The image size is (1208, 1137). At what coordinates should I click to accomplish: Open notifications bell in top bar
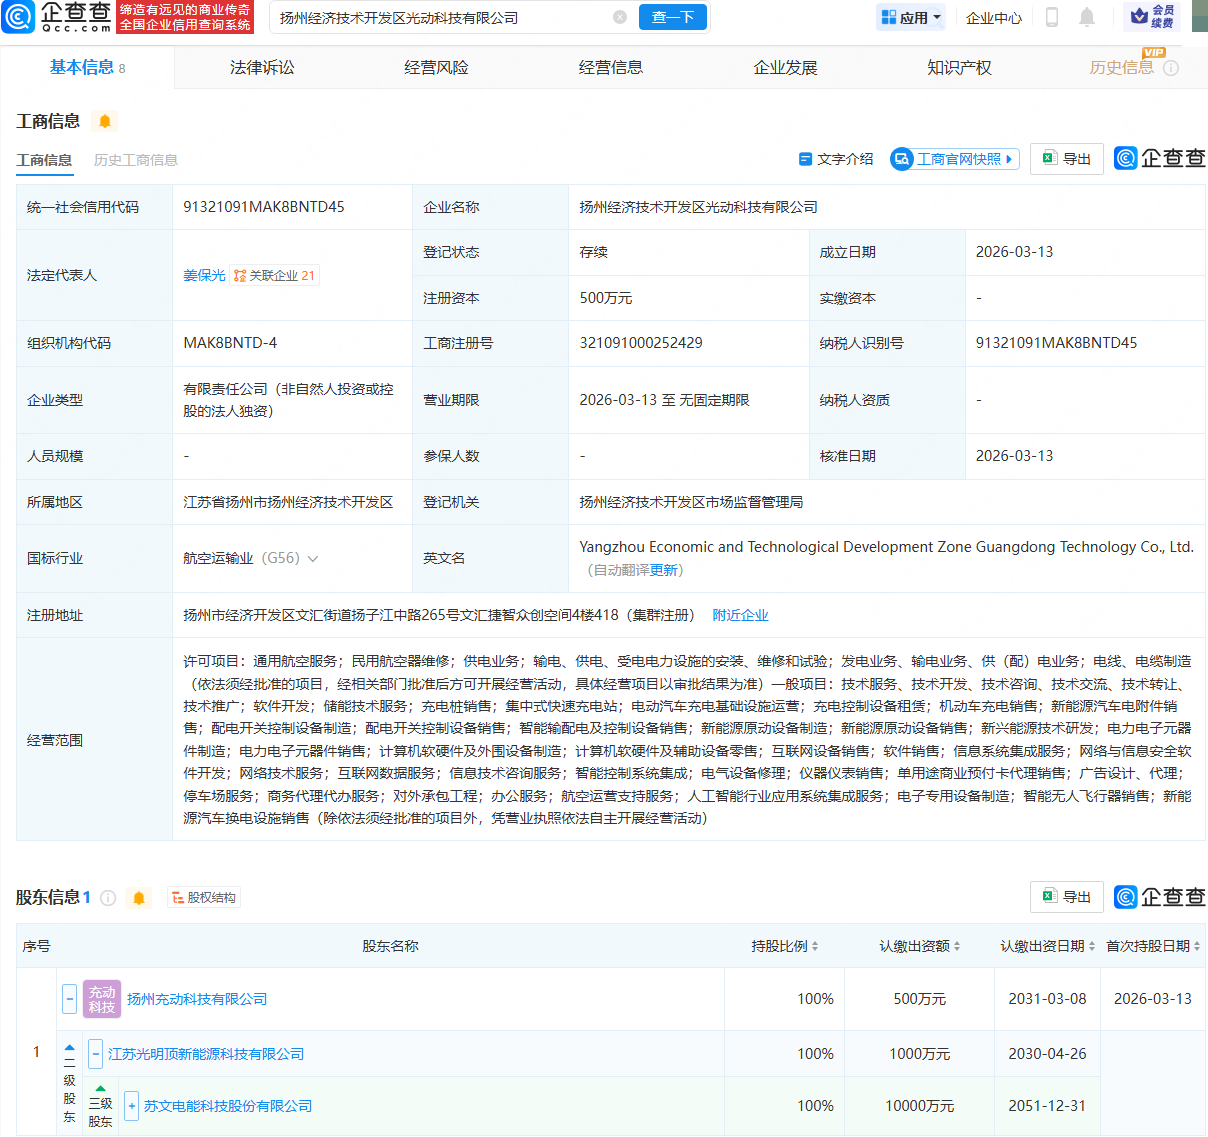(x=1087, y=17)
